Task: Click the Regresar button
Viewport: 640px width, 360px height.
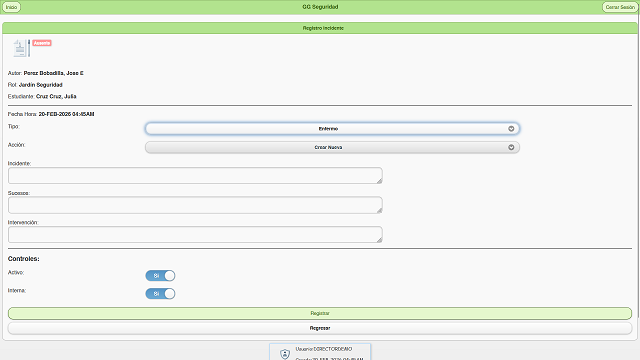Action: (x=320, y=328)
